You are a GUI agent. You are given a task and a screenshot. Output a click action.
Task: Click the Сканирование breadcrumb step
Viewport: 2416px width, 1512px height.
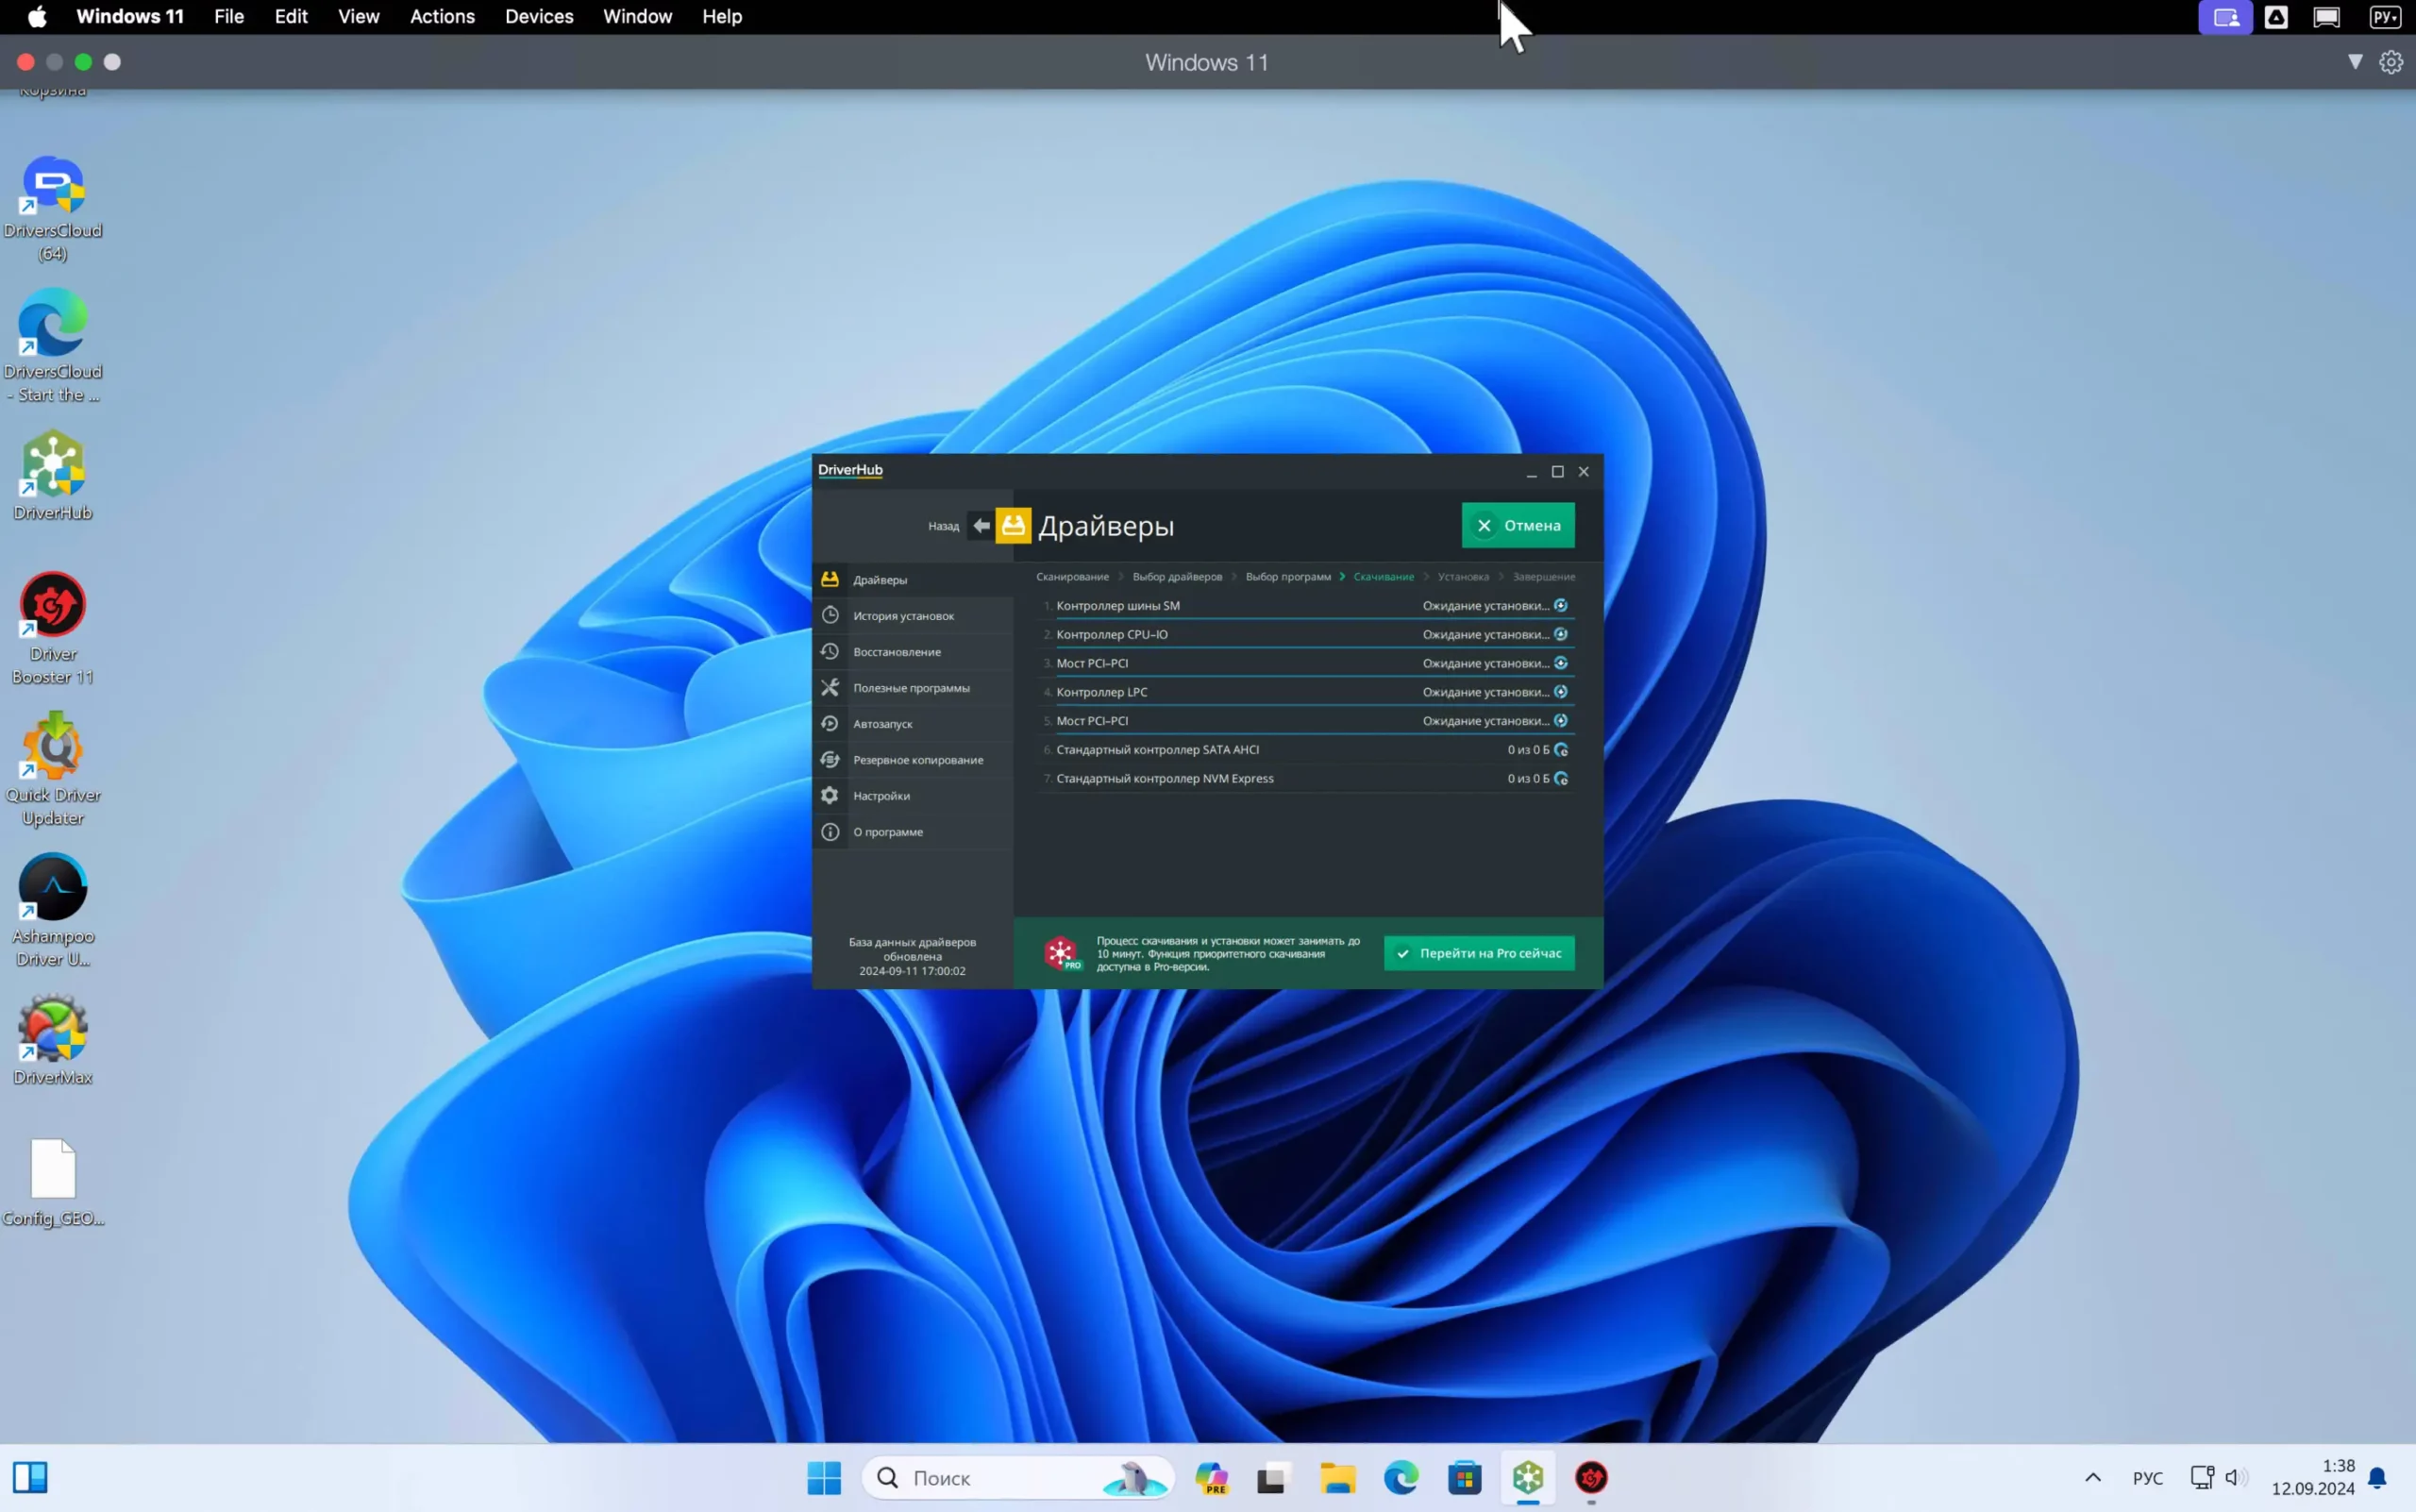pos(1072,577)
